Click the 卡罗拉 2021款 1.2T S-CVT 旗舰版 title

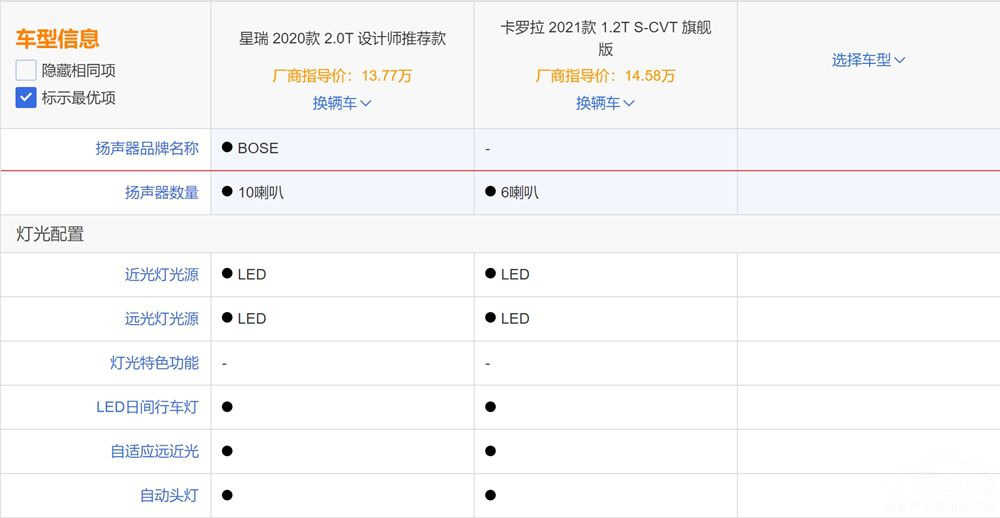[605, 39]
